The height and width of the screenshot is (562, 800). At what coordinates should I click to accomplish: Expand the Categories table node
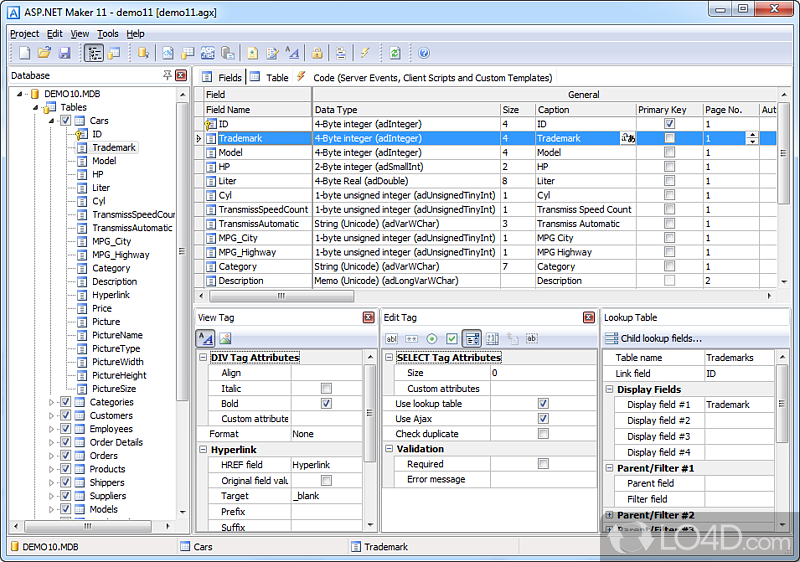pos(51,402)
